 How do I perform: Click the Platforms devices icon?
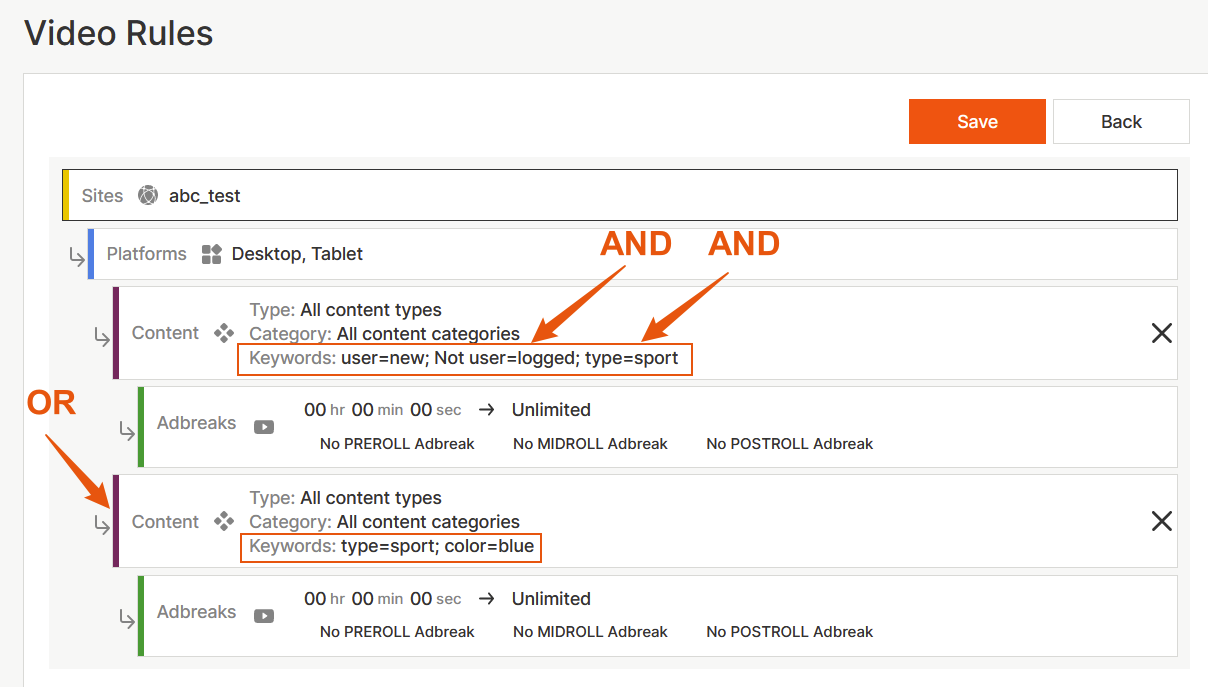211,254
